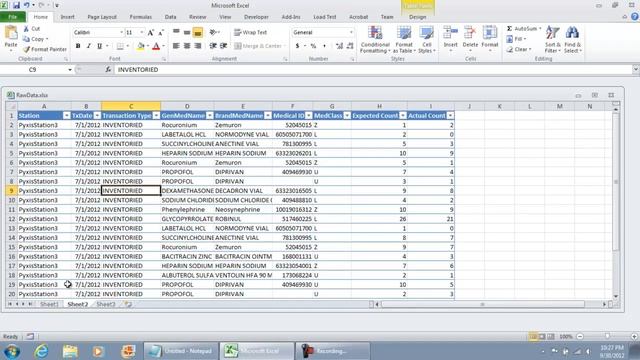640x360 pixels.
Task: Apply Accounting dollar format
Action: pyautogui.click(x=297, y=46)
